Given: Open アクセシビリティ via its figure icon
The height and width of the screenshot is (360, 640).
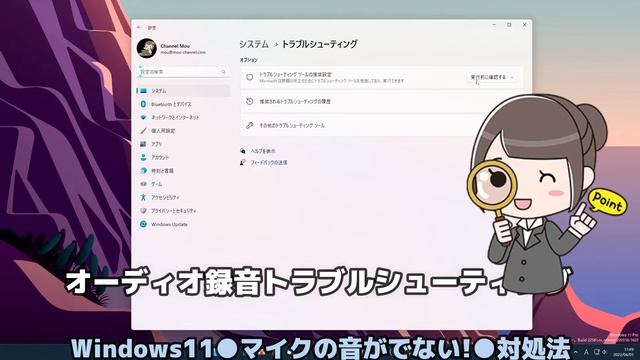Looking at the screenshot, I should click(143, 198).
